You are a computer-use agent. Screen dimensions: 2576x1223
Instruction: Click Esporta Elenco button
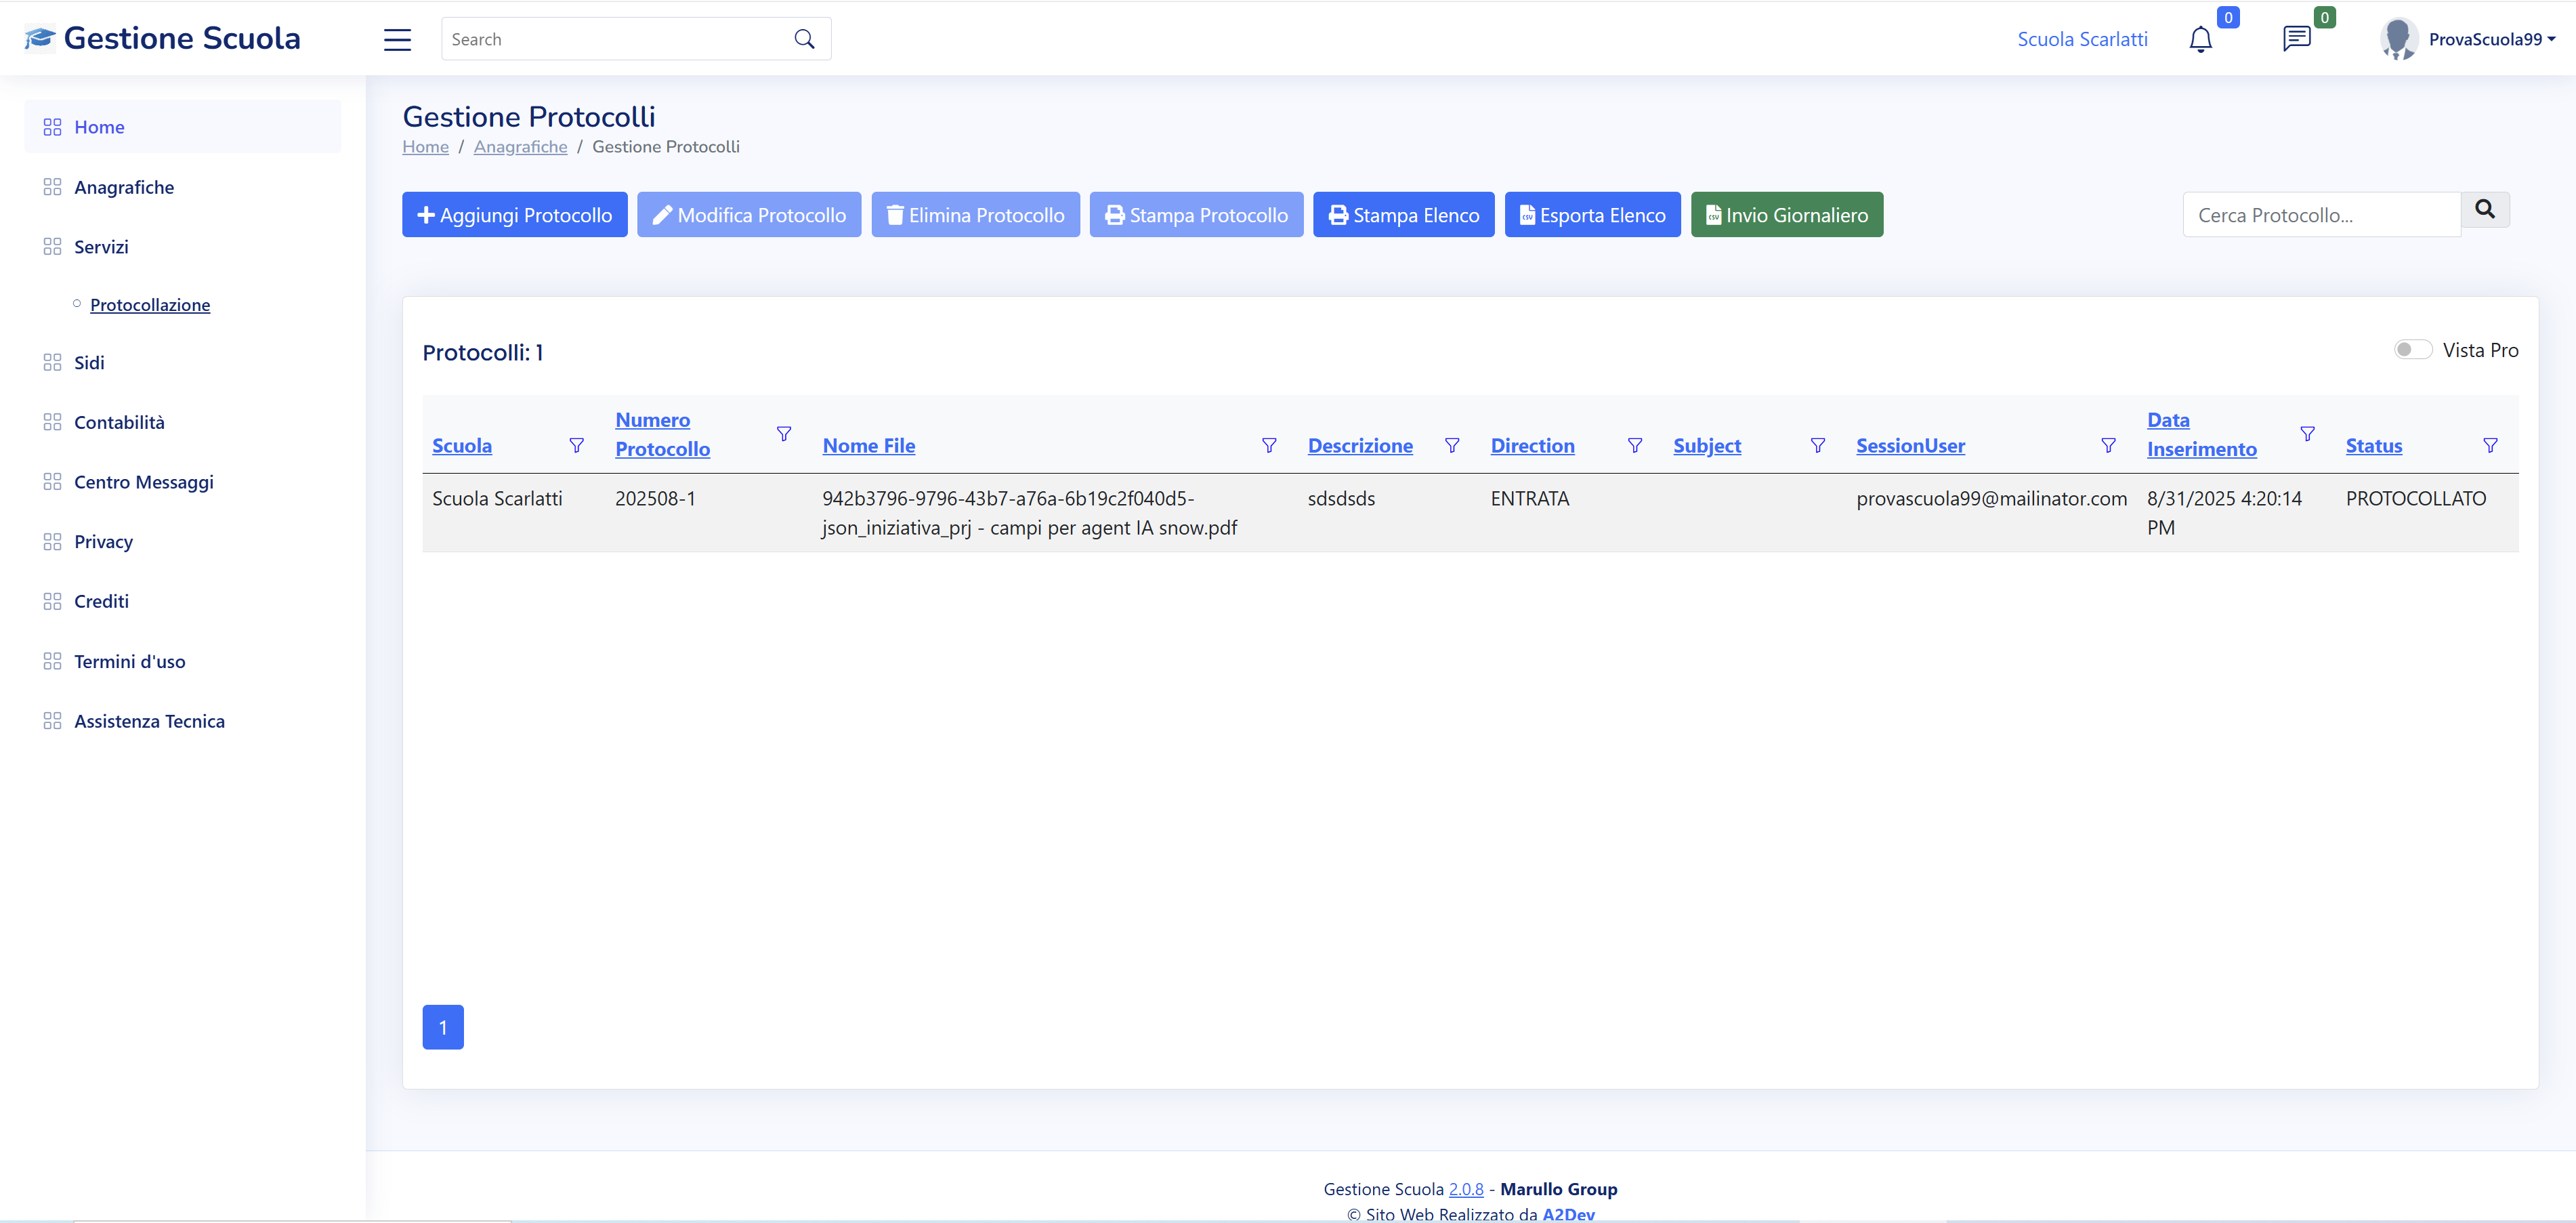[x=1592, y=215]
